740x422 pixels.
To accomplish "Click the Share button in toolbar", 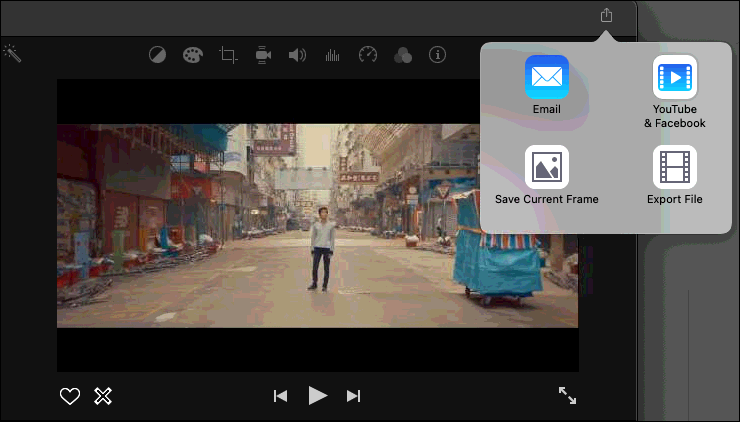I will click(x=606, y=15).
